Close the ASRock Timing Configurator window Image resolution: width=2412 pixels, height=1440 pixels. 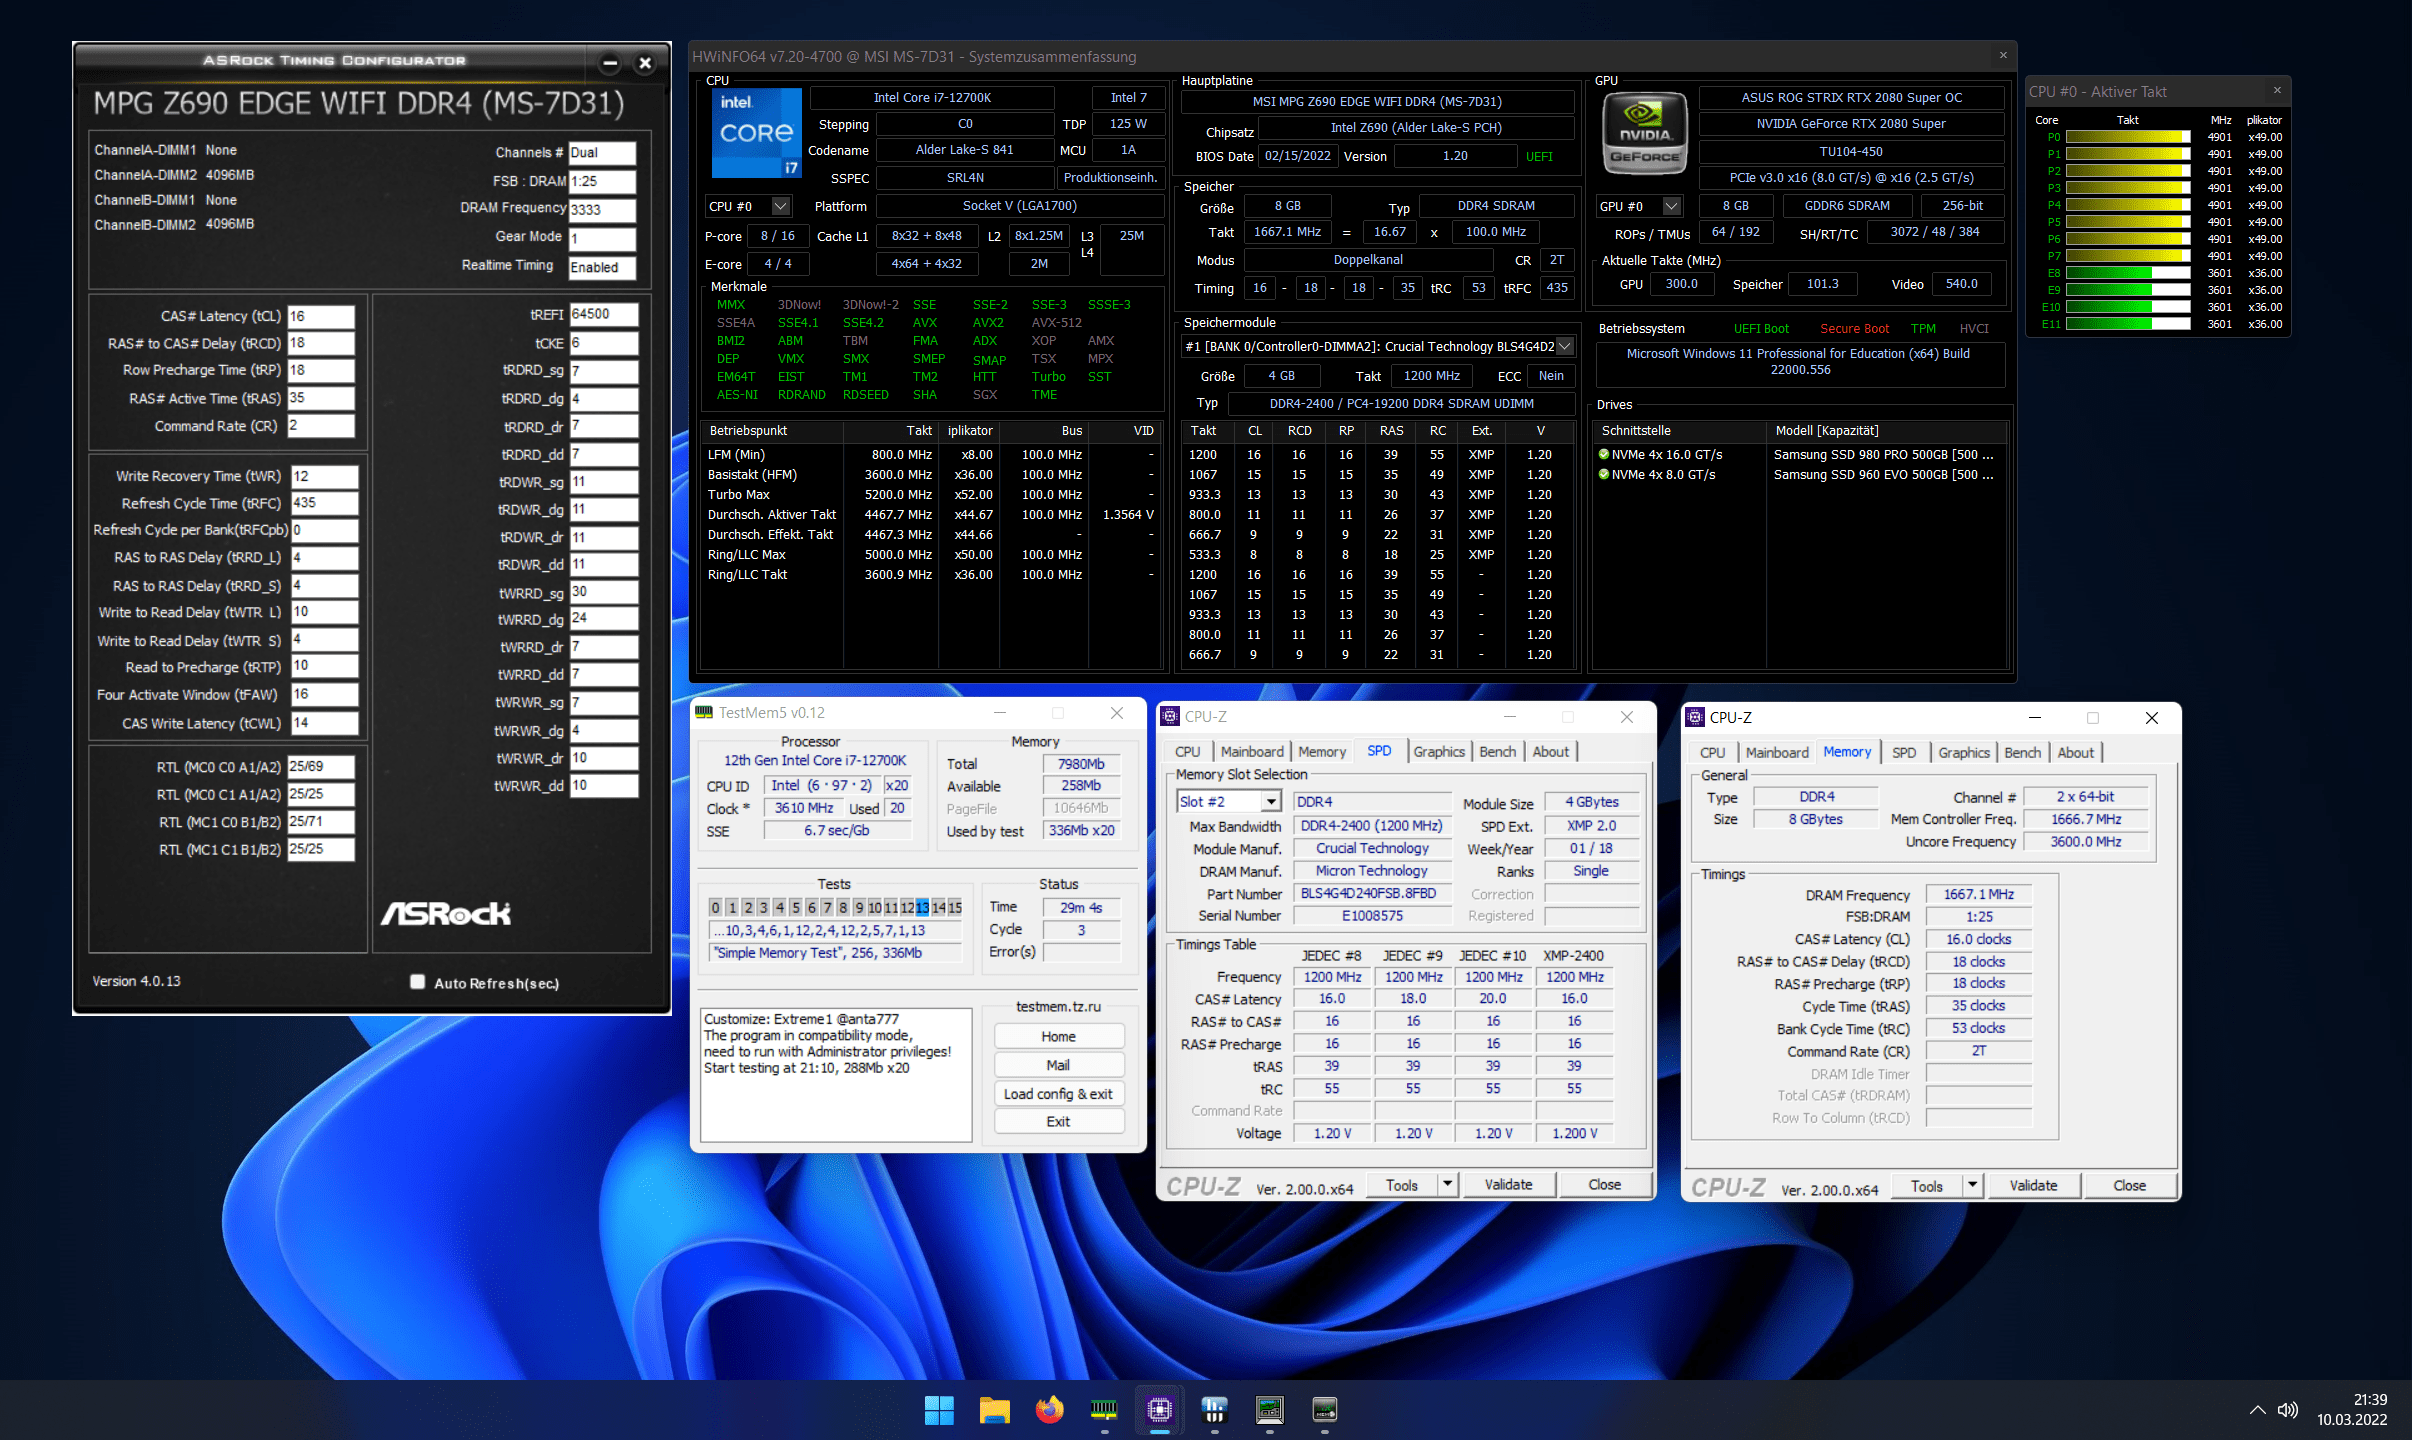645,63
